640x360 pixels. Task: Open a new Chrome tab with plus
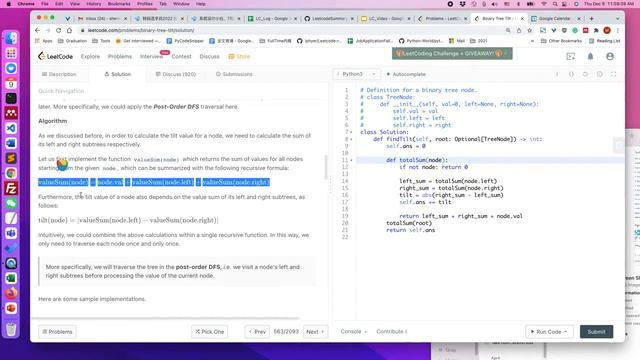point(591,18)
